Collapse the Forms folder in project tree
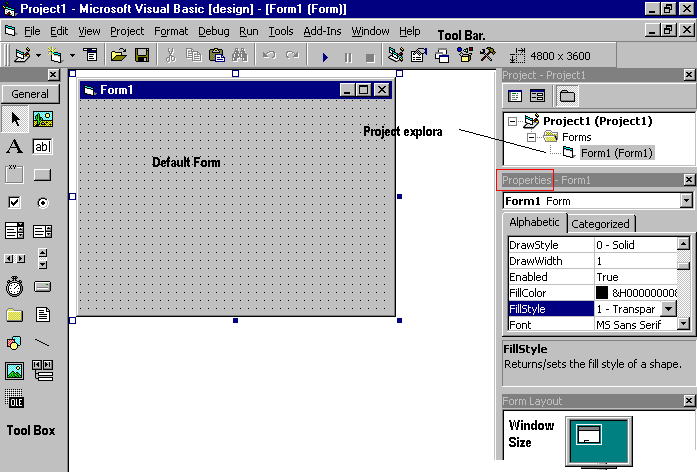Screen dimensions: 697x472 (x=533, y=137)
